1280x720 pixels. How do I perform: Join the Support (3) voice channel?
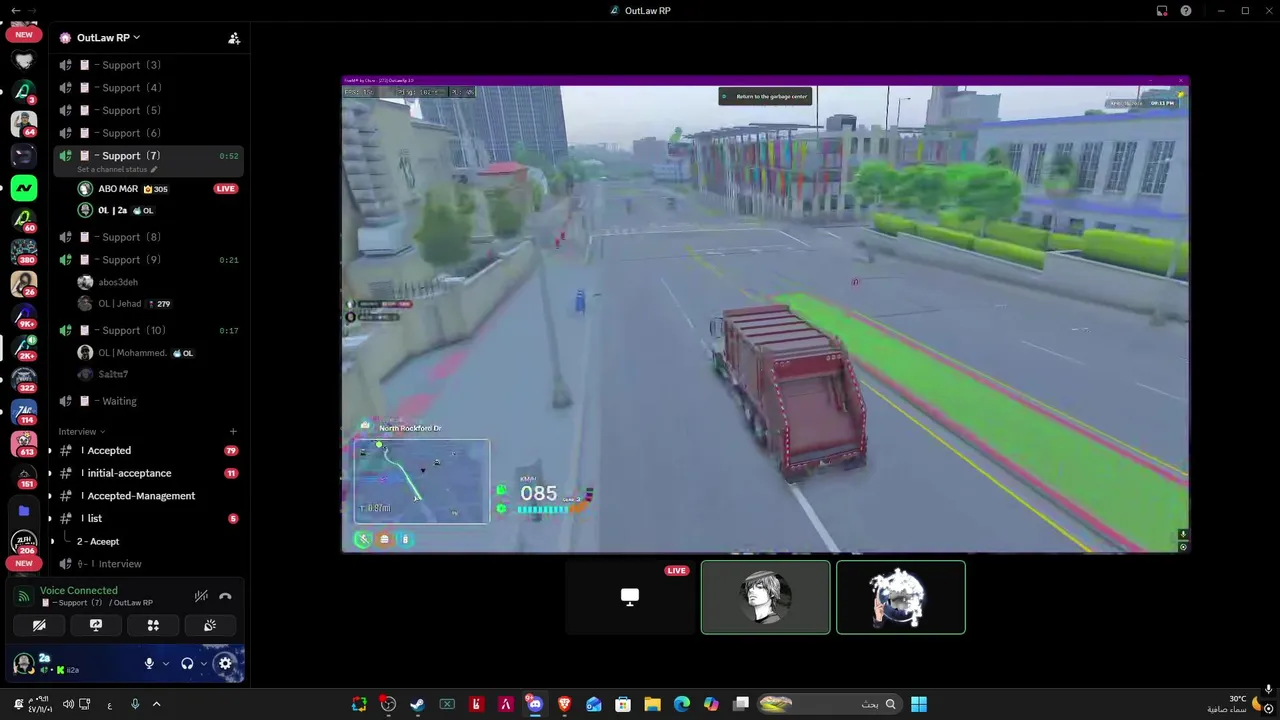pyautogui.click(x=148, y=65)
